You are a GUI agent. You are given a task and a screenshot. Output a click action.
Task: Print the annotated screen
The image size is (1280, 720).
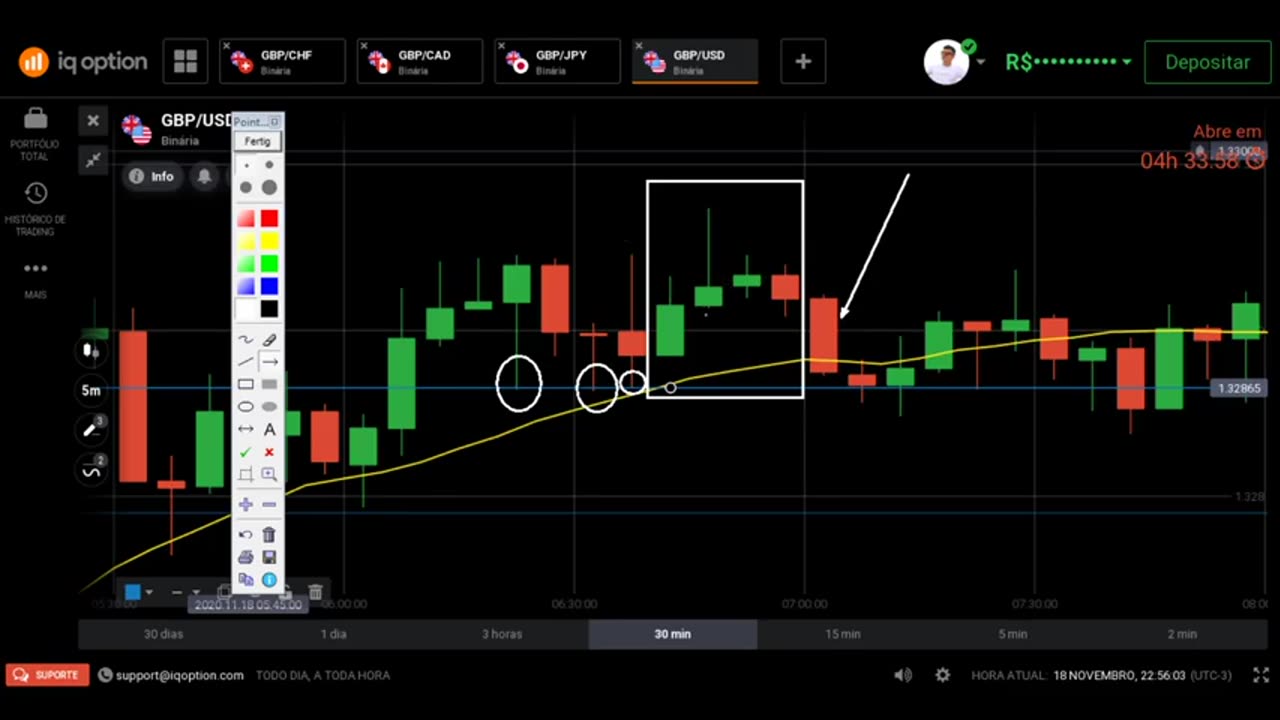pyautogui.click(x=245, y=557)
